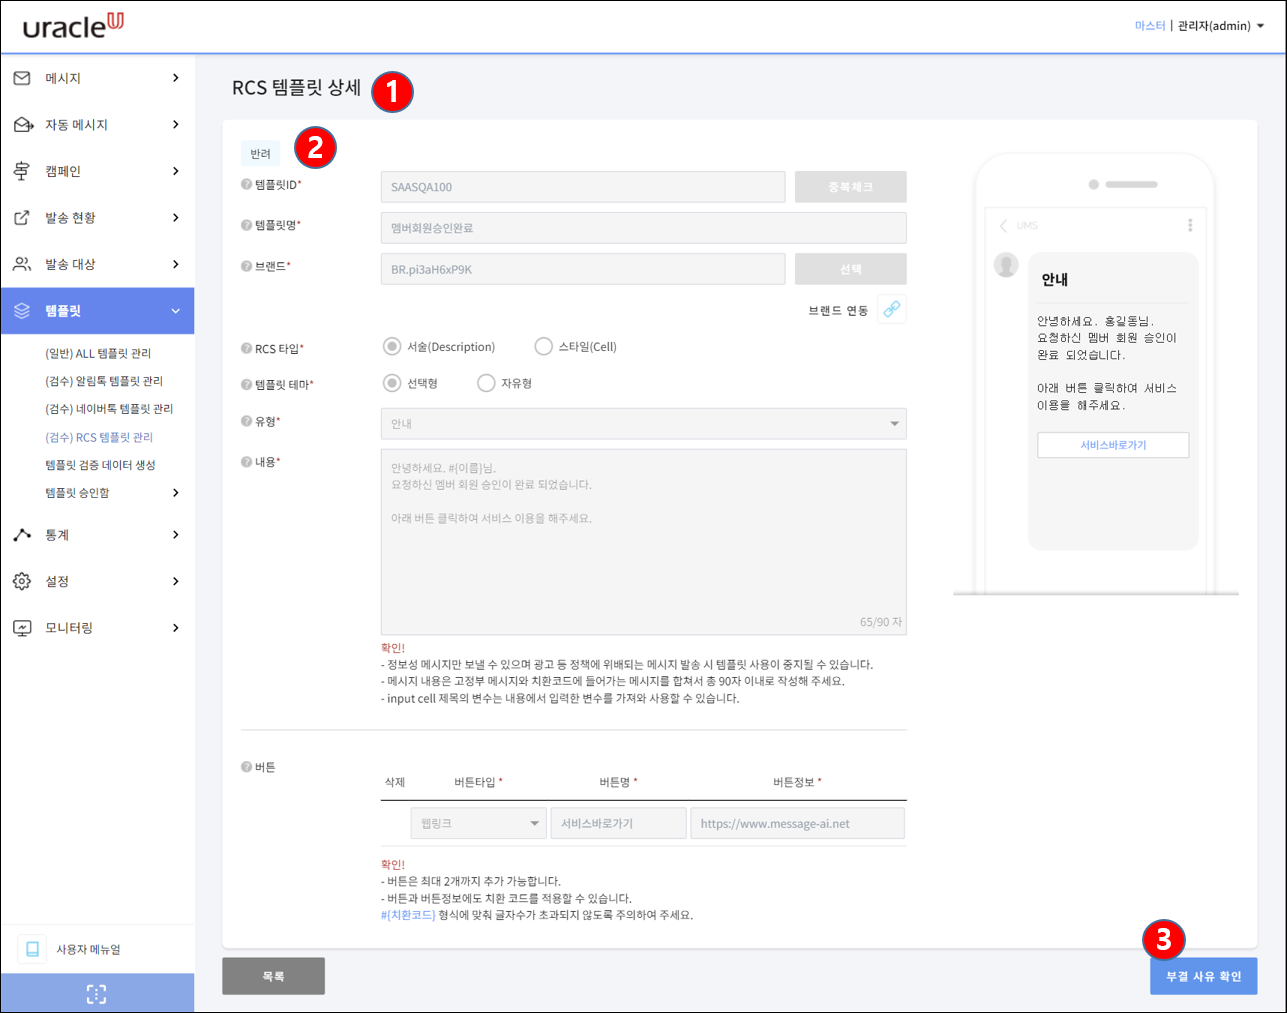Click the fullscreen focus icon in sidebar footer

(x=96, y=994)
